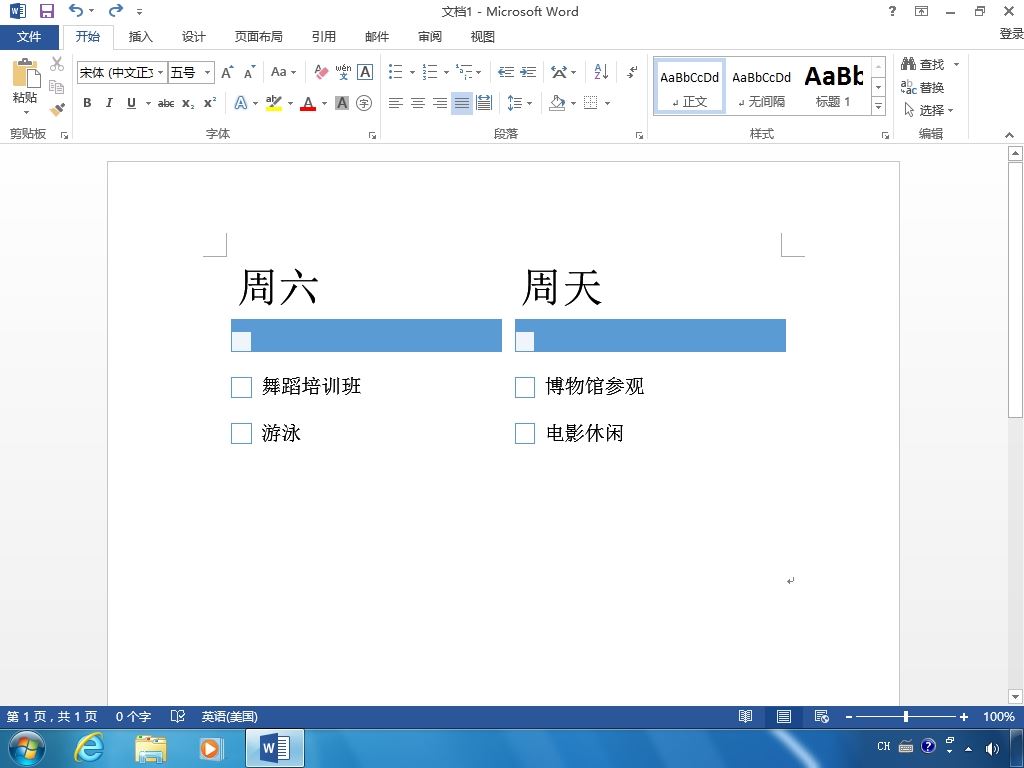Clear all formatting with eraser icon

pyautogui.click(x=321, y=72)
